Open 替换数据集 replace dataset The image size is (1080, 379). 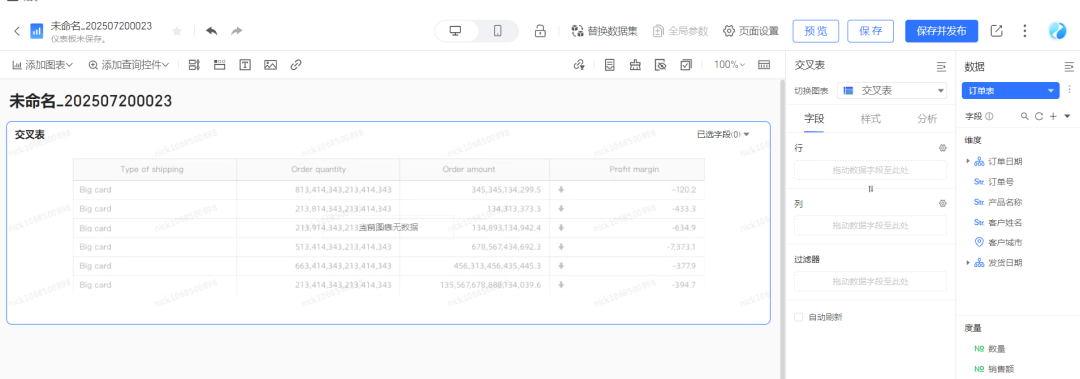604,31
